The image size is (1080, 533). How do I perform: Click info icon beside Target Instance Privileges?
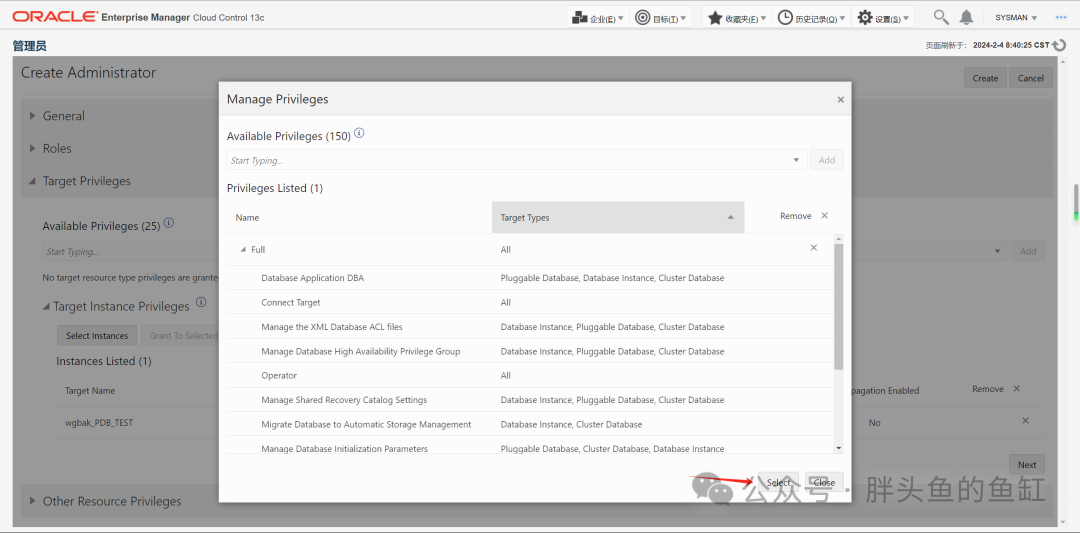tap(201, 302)
